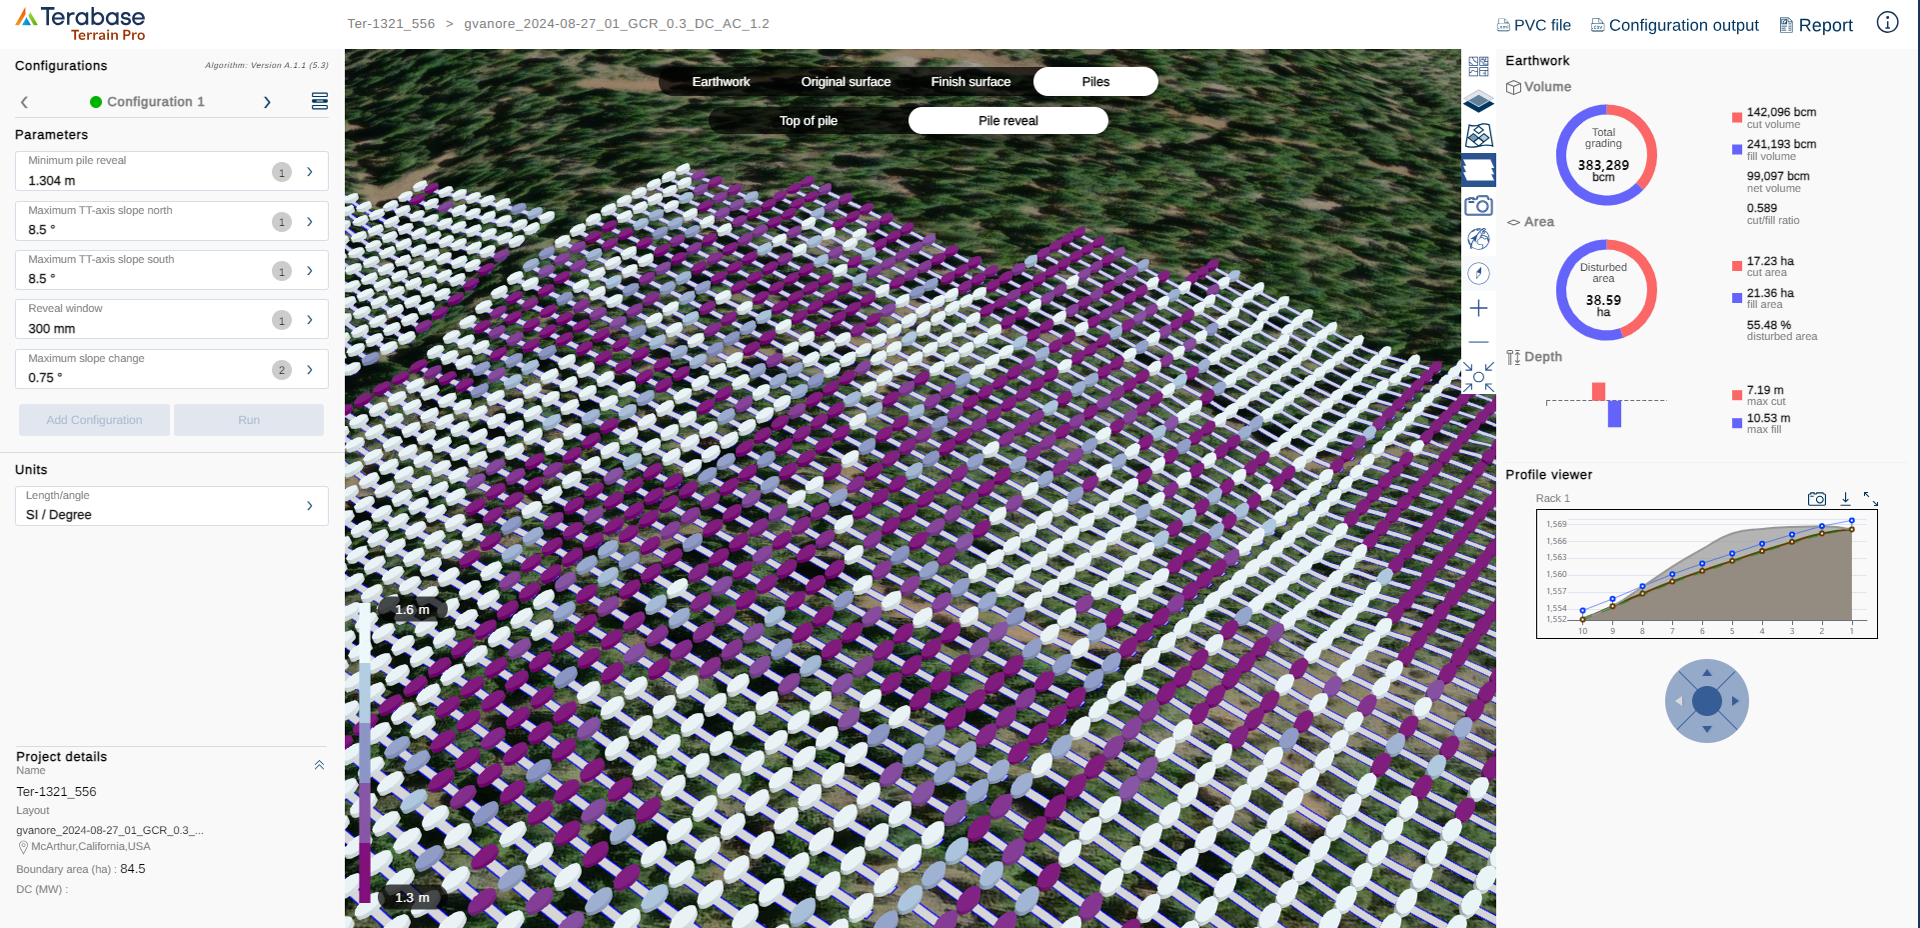Open the layout grid view icon

click(1478, 67)
